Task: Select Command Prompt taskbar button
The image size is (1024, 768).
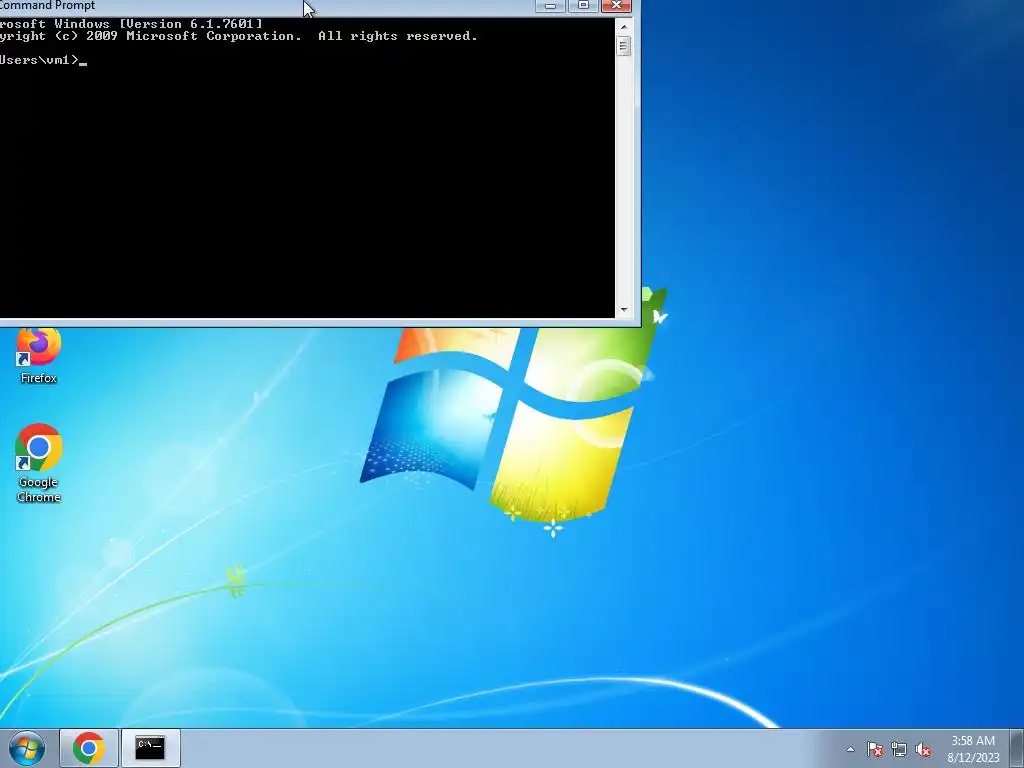Action: point(150,748)
